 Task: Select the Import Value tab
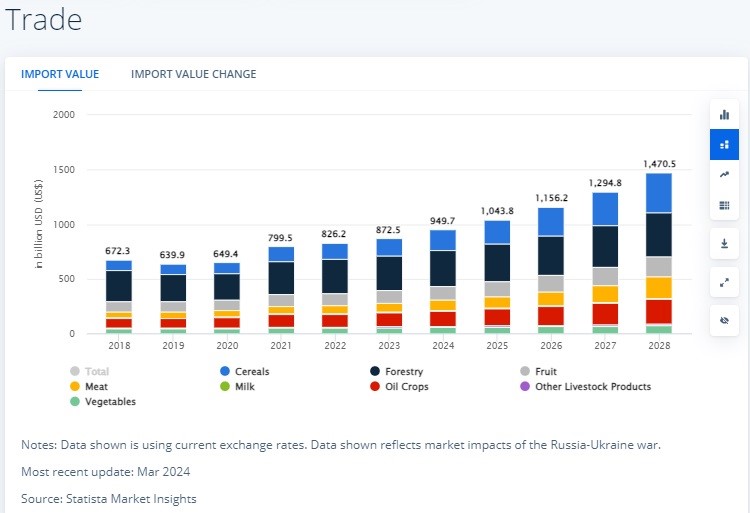[x=62, y=74]
